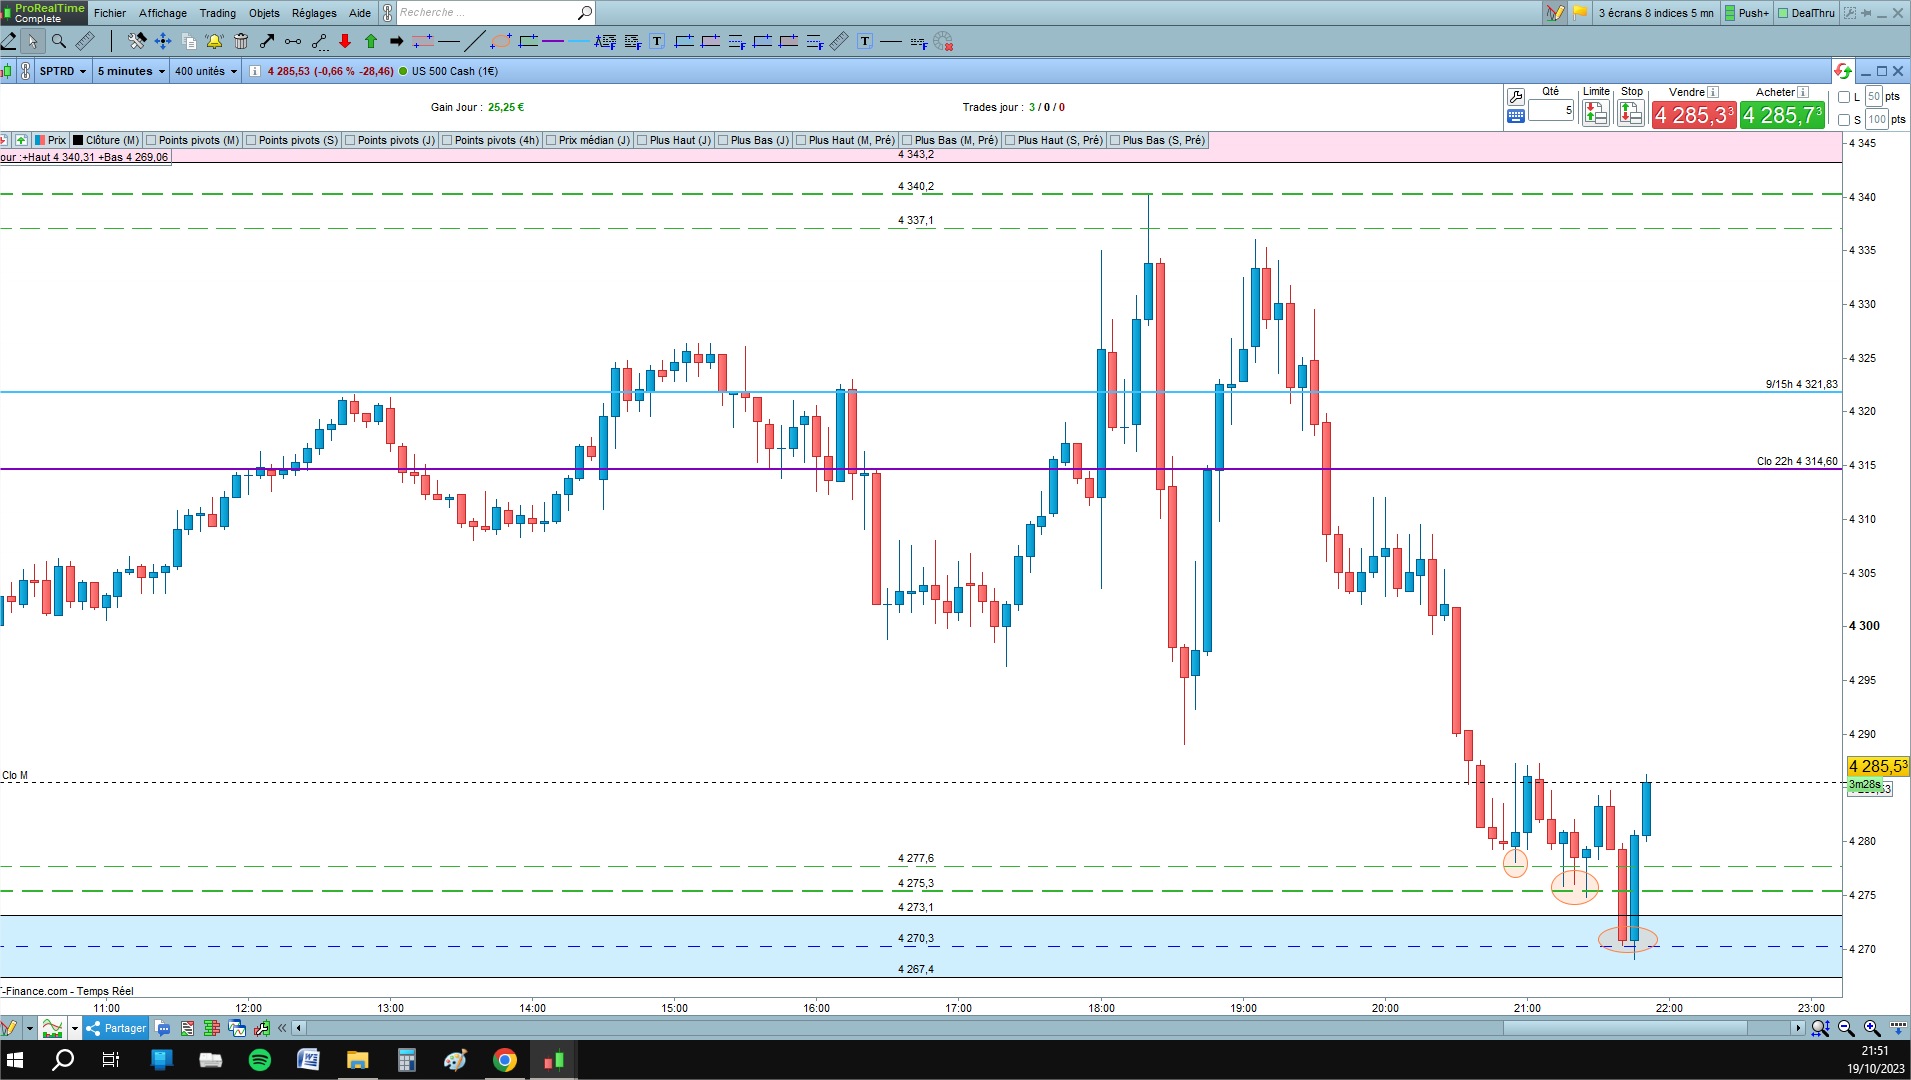Toggle the Plus Haut (J) checkbox
The height and width of the screenshot is (1080, 1911).
(642, 140)
